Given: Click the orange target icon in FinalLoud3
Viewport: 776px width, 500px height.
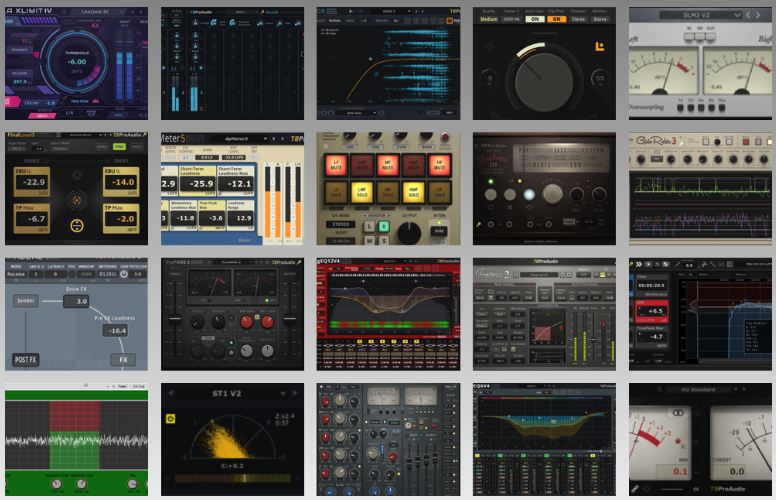Looking at the screenshot, I should click(x=77, y=200).
